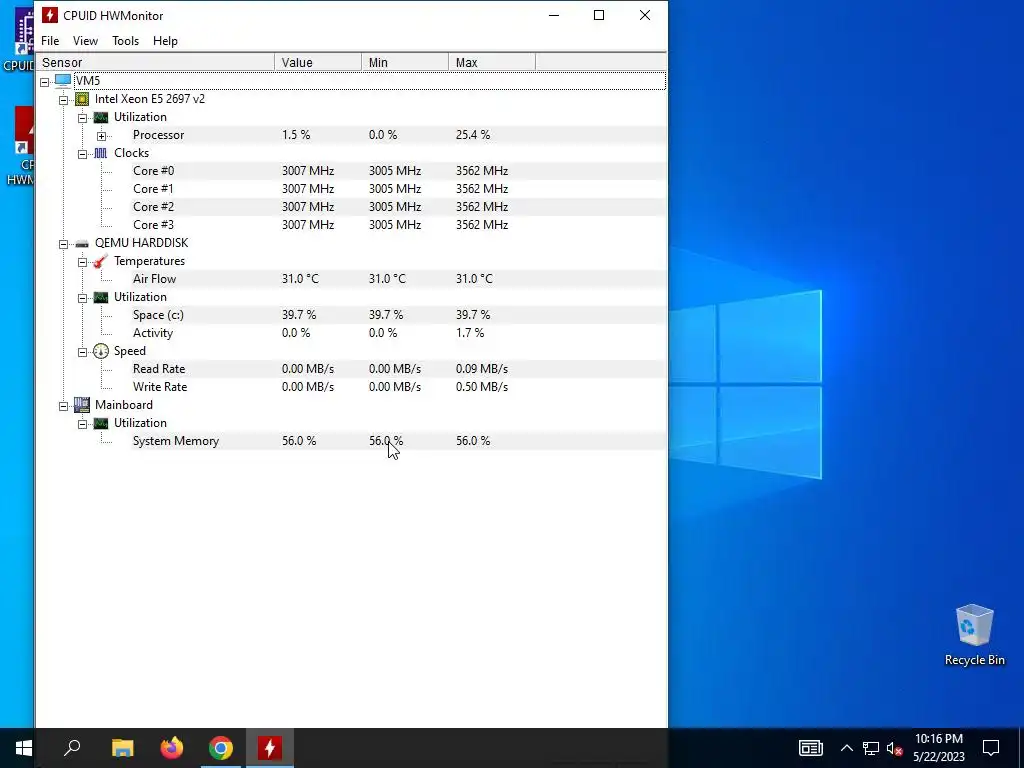Launch Google Chrome from the taskbar
Screen dimensions: 1024x768
[221, 748]
